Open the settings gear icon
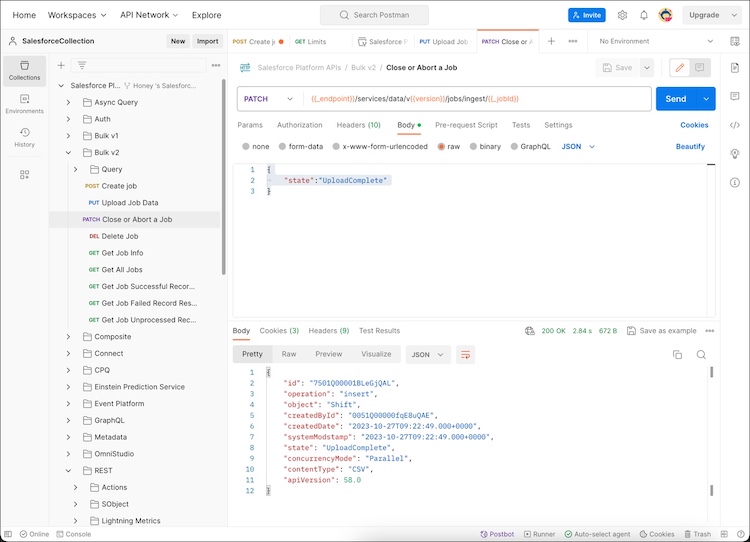 622,15
